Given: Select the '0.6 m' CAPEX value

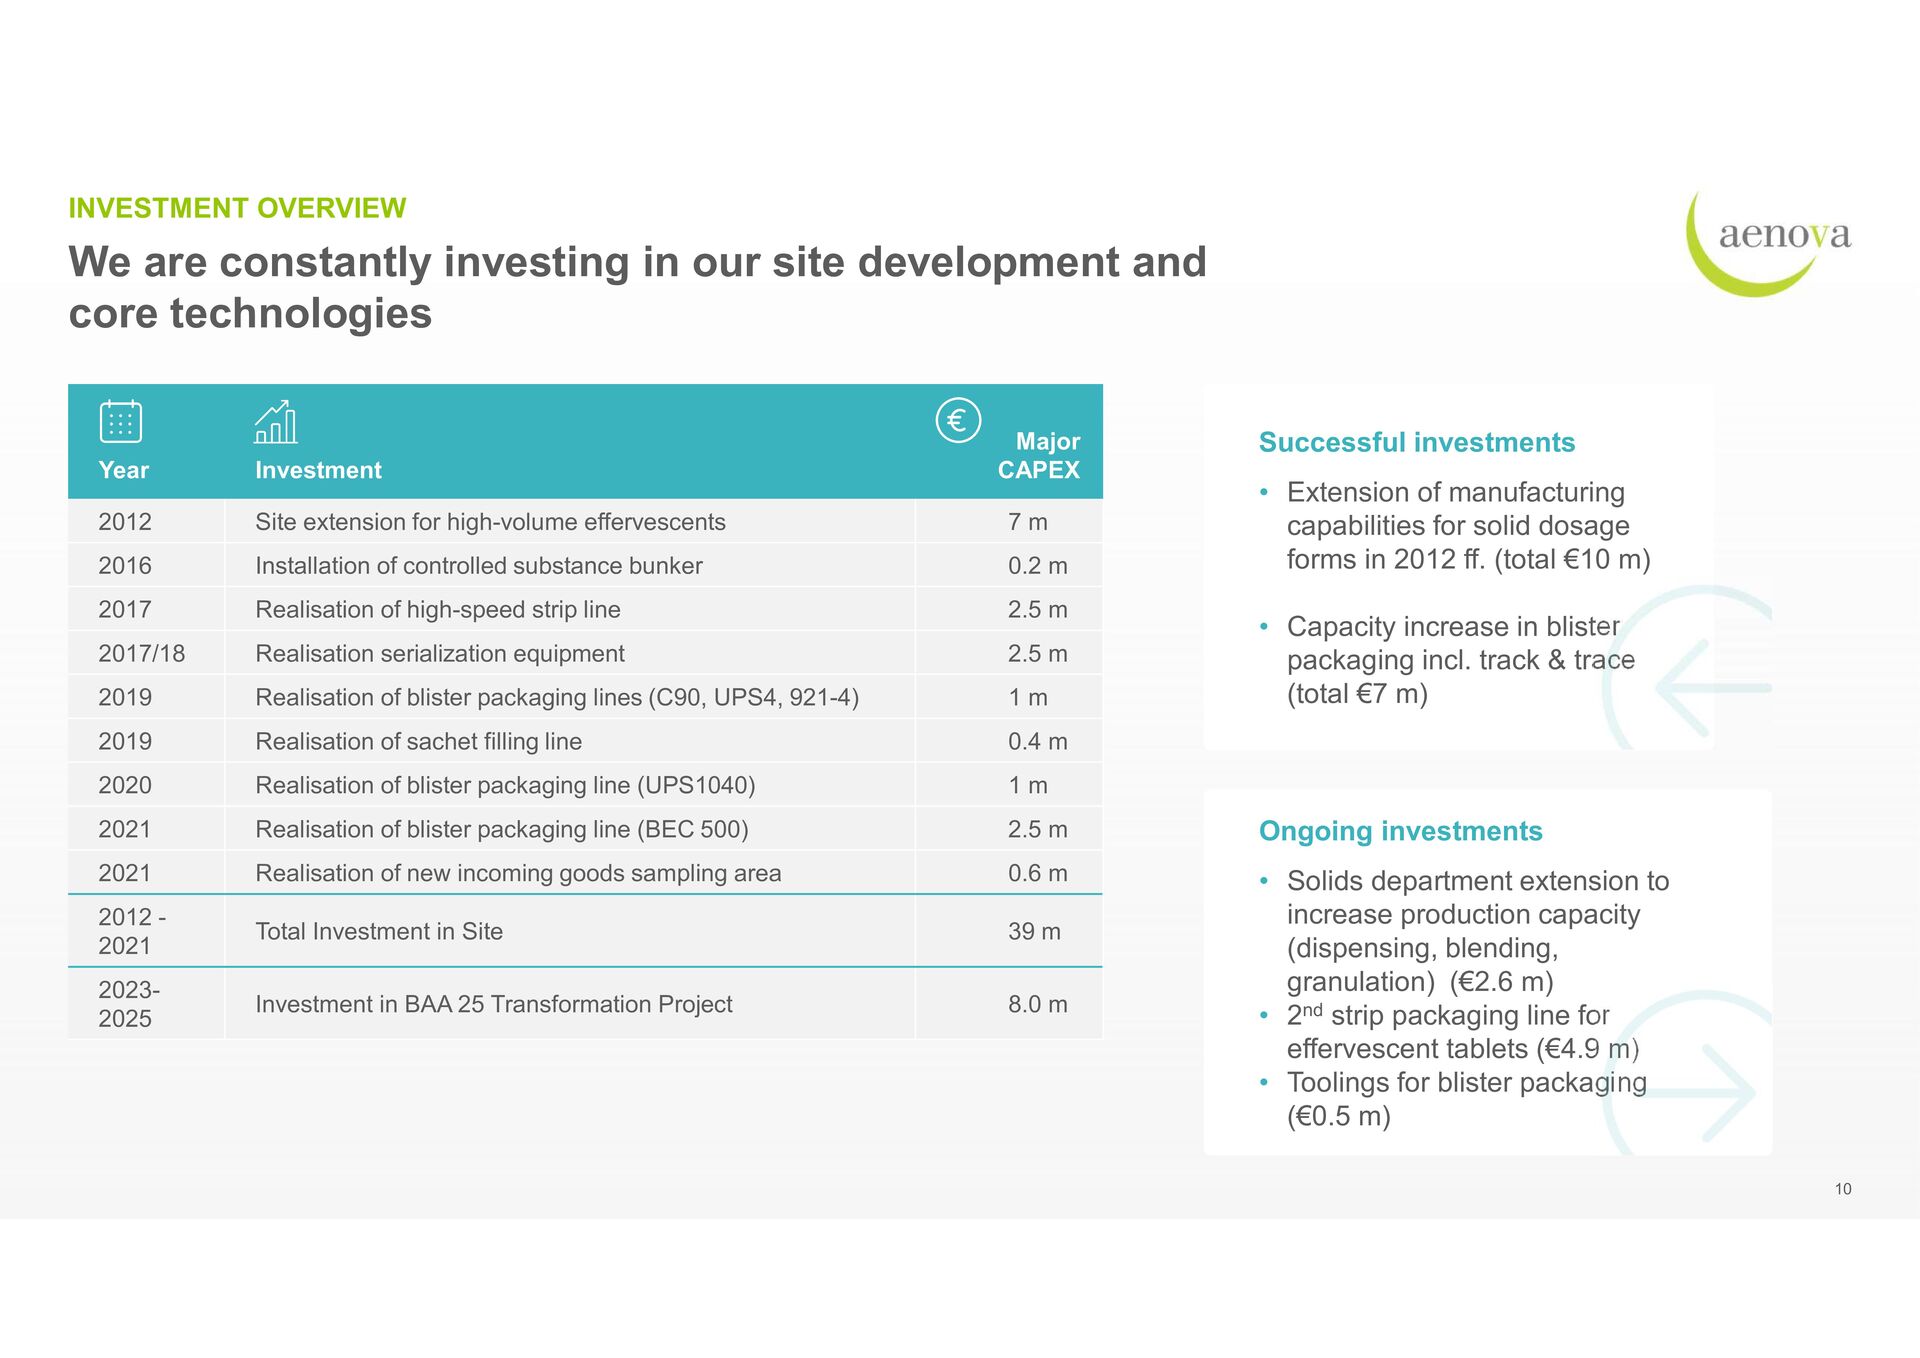Looking at the screenshot, I should tap(1038, 874).
